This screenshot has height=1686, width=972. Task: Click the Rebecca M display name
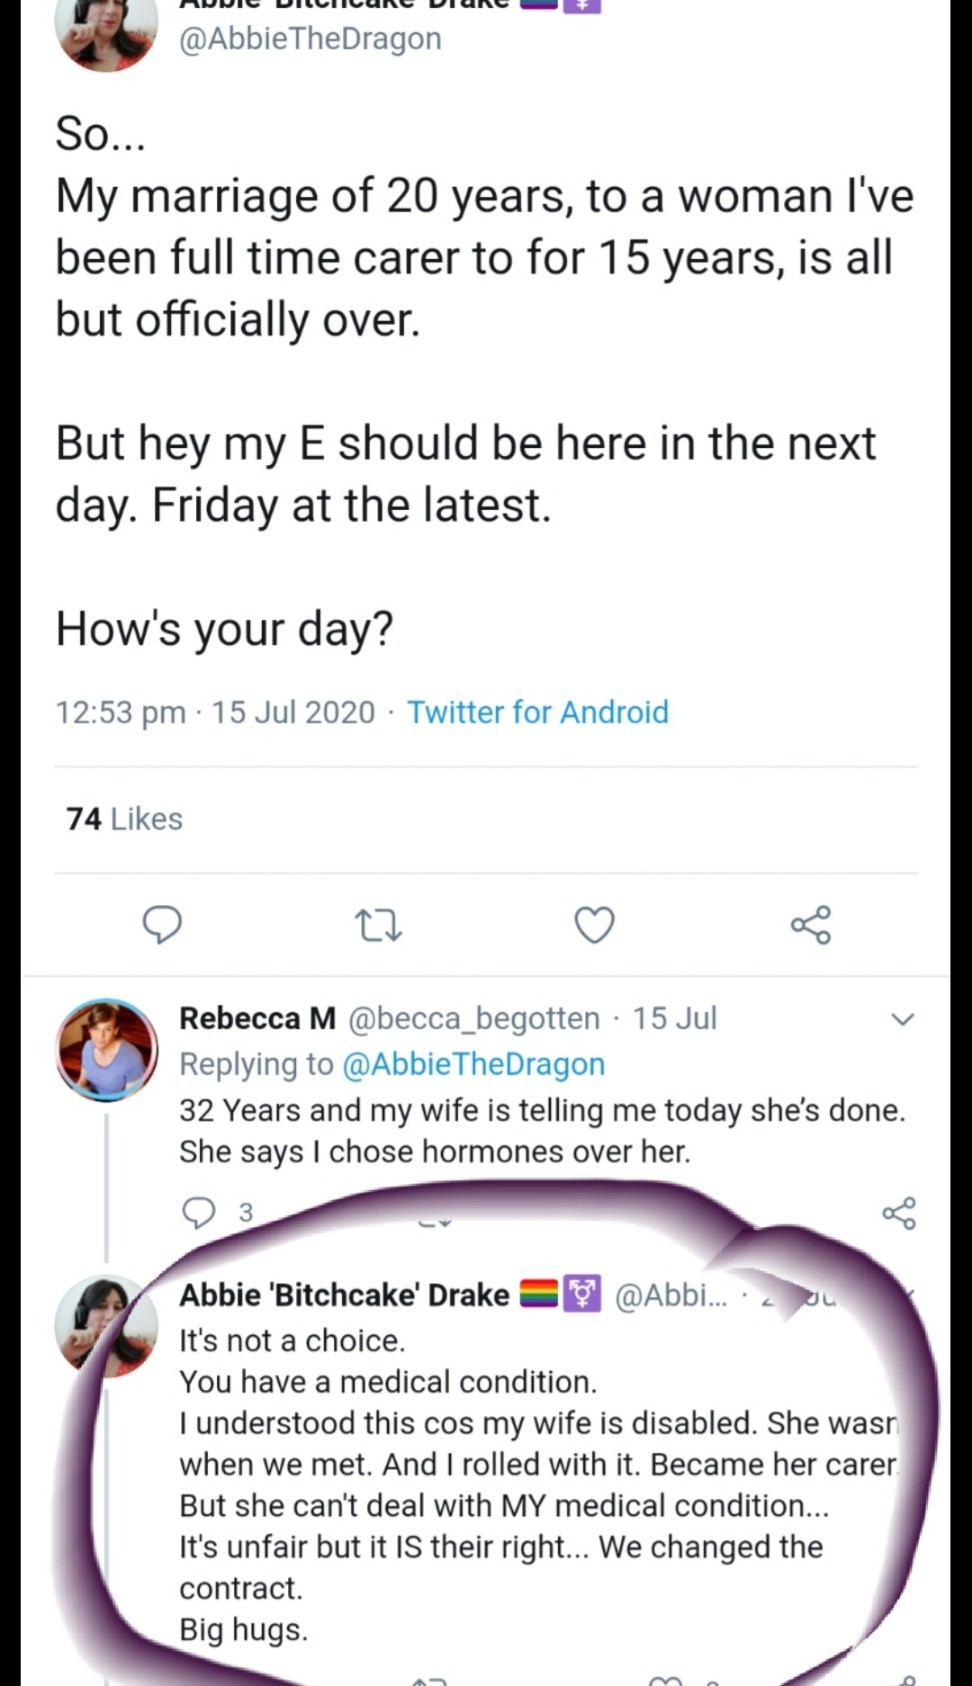[x=257, y=1018]
